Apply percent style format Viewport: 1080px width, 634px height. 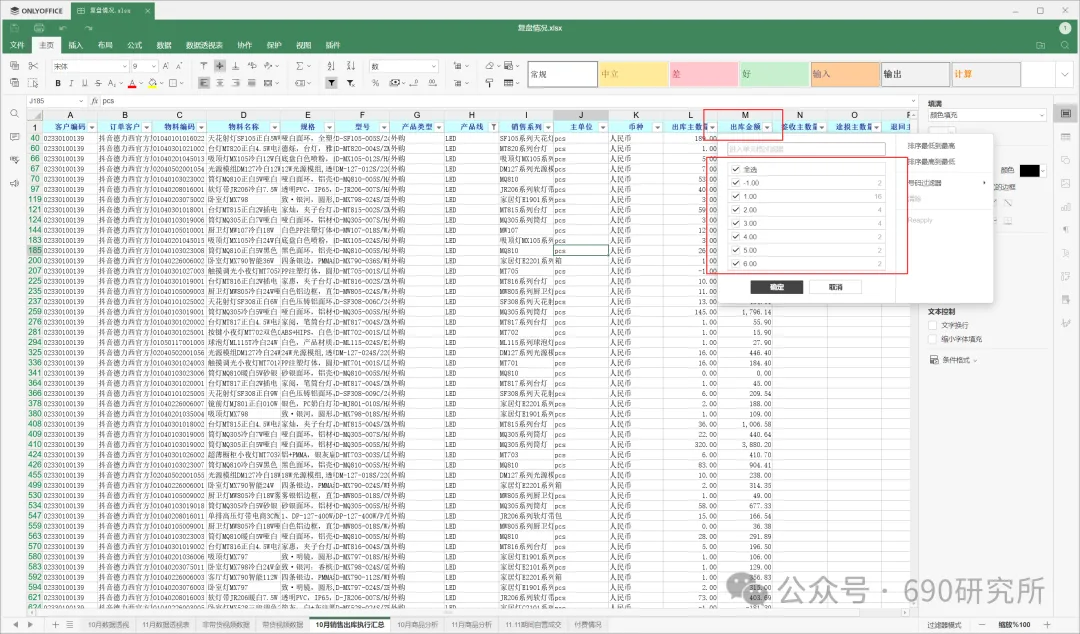pos(375,83)
